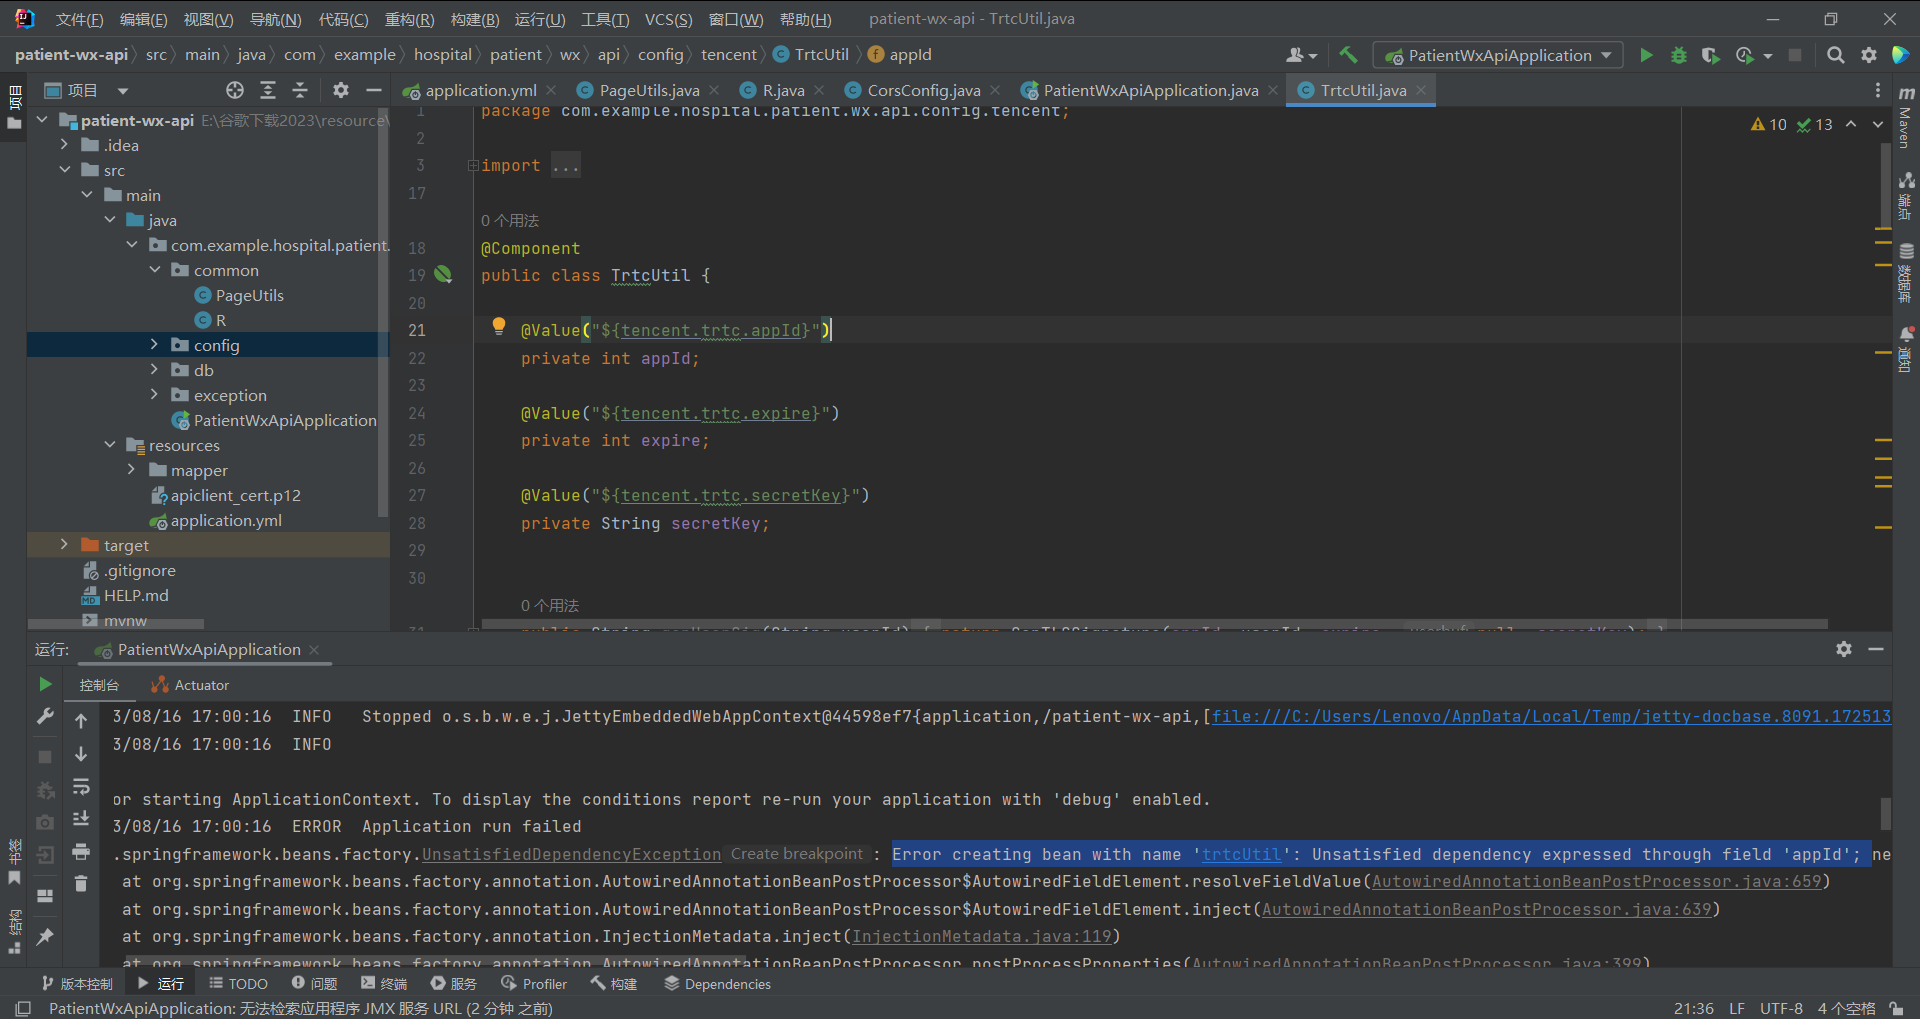
Task: Click UTF-8 encoding in status bar
Action: [x=1781, y=1008]
